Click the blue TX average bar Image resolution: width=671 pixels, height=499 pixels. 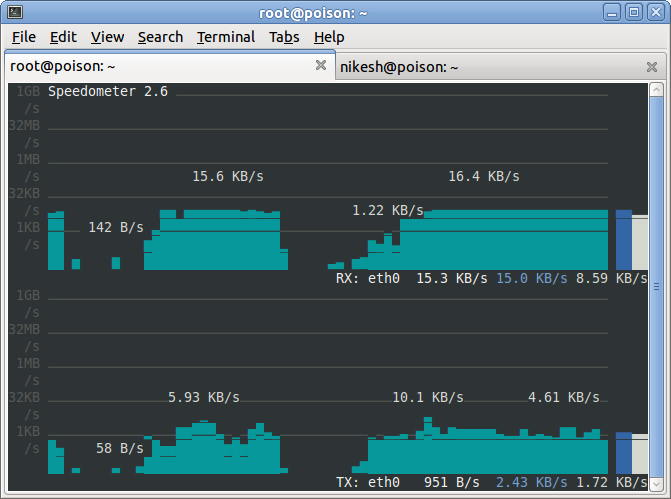[x=623, y=453]
